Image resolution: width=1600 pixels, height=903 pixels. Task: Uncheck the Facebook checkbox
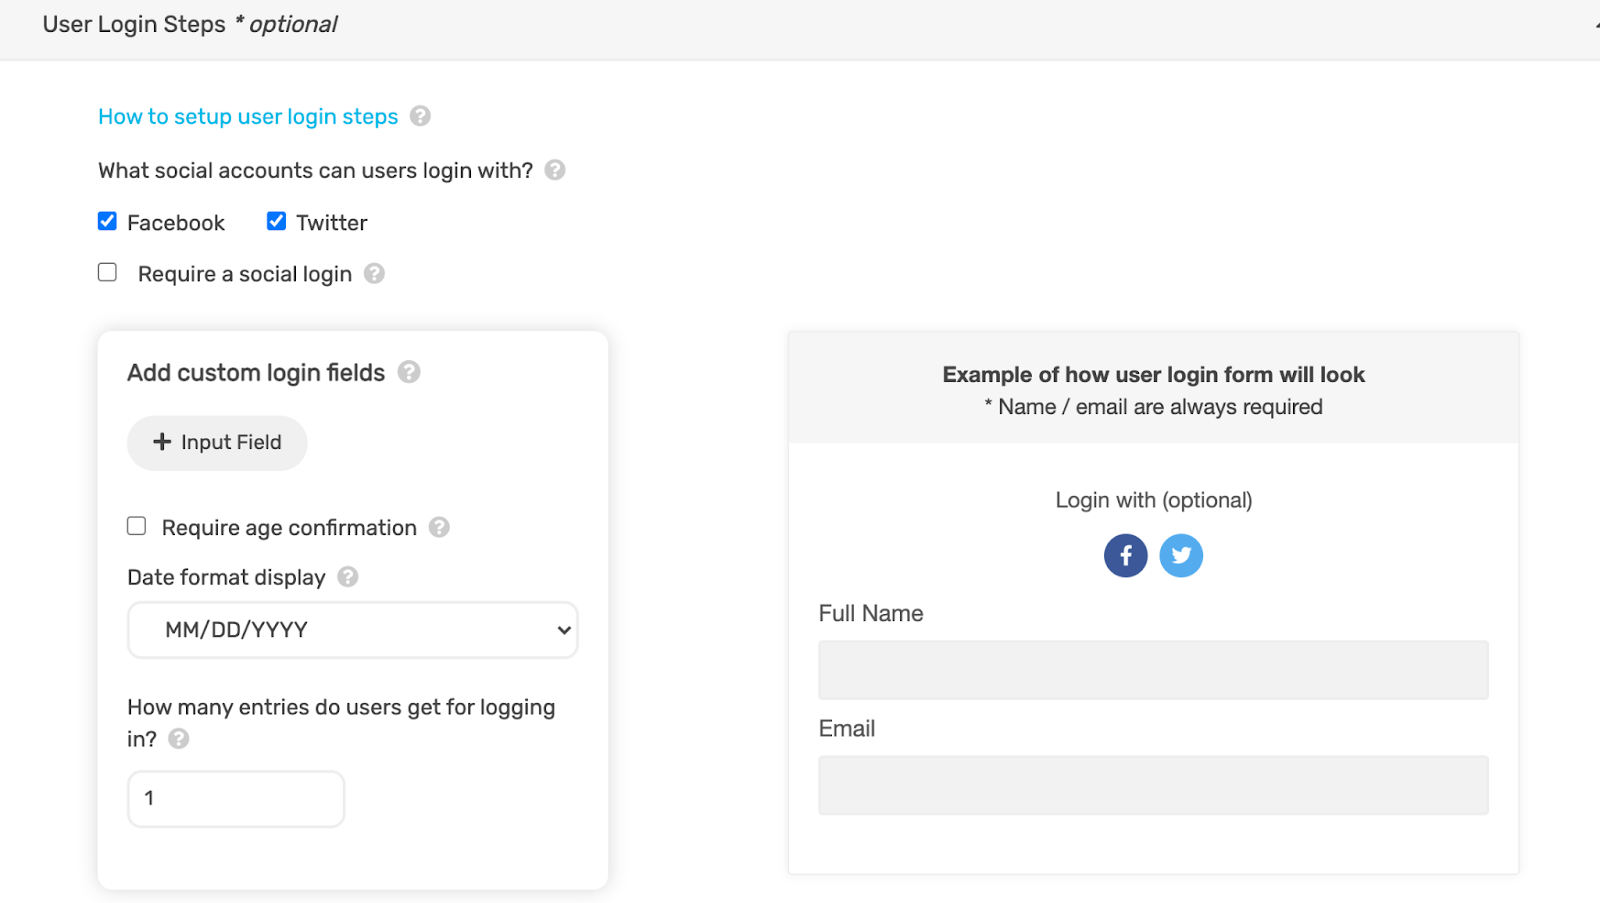point(108,222)
